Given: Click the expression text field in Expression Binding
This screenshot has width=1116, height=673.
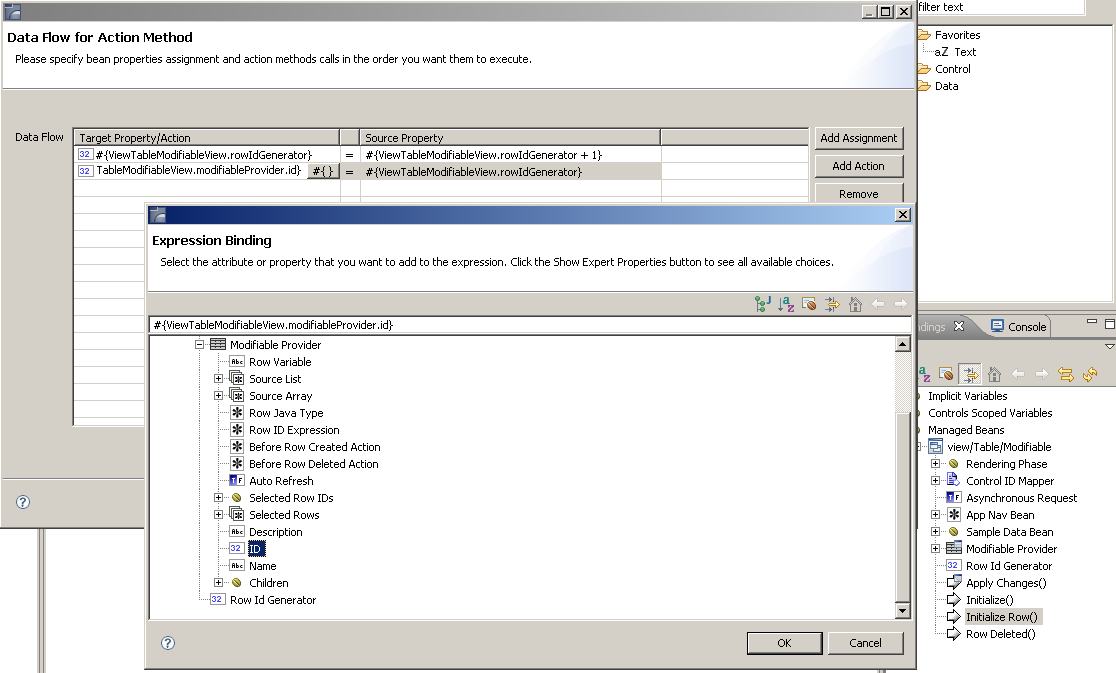Looking at the screenshot, I should [x=530, y=325].
